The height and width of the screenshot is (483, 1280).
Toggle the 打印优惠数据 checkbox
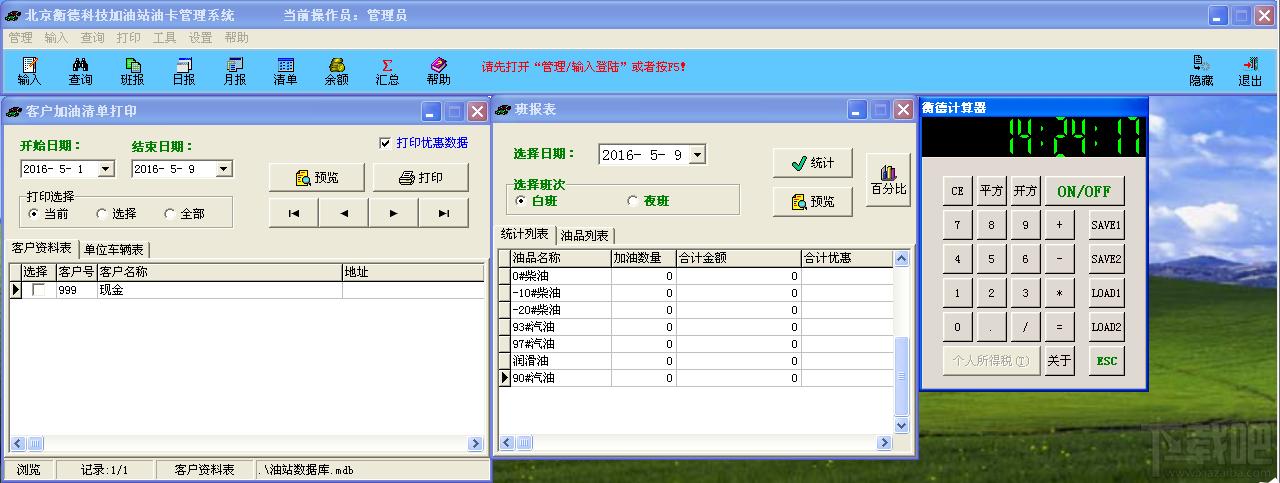[x=385, y=143]
